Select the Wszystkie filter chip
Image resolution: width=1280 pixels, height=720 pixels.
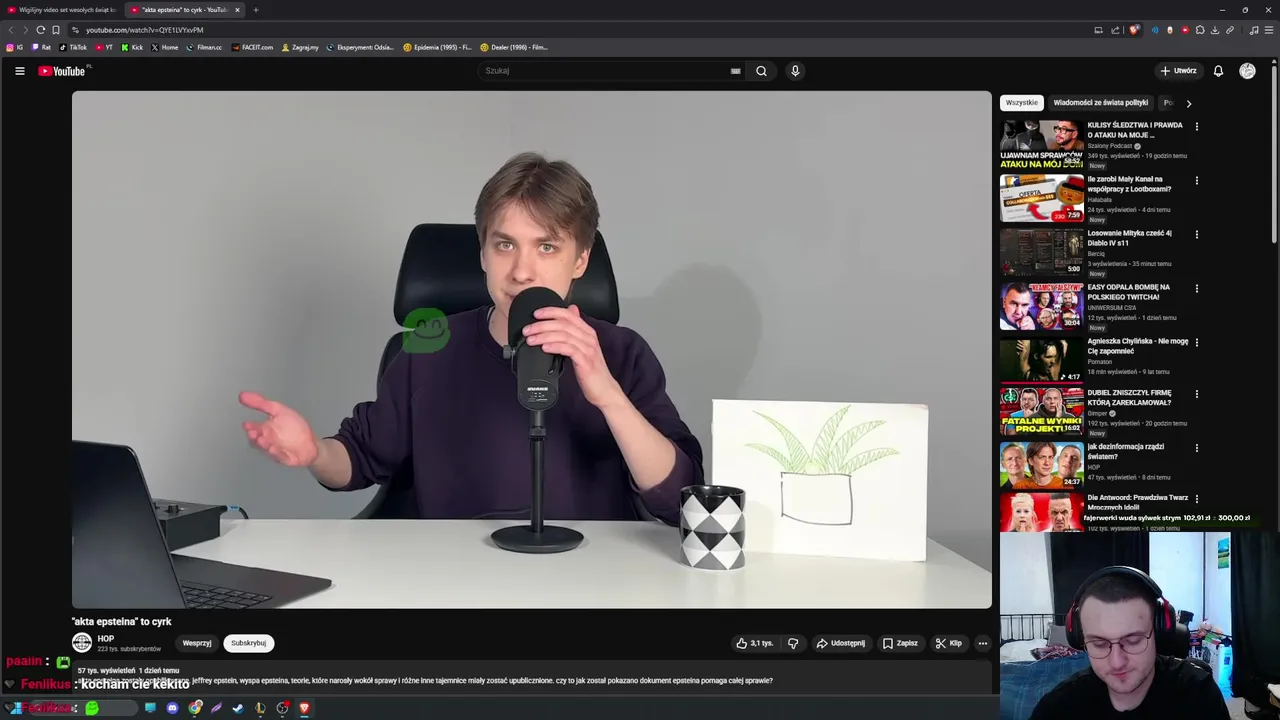click(1021, 103)
